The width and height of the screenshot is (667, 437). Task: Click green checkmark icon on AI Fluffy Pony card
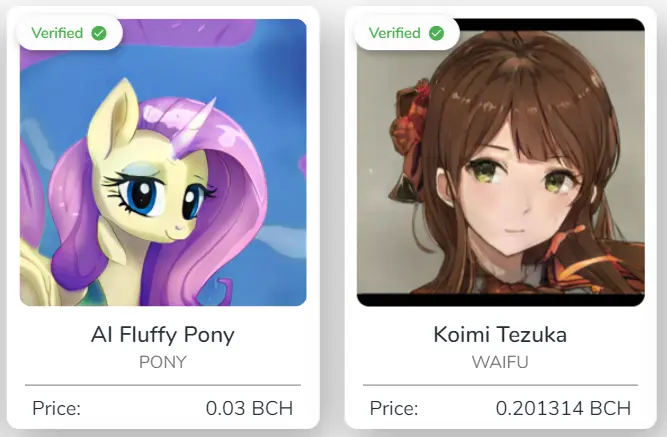99,33
